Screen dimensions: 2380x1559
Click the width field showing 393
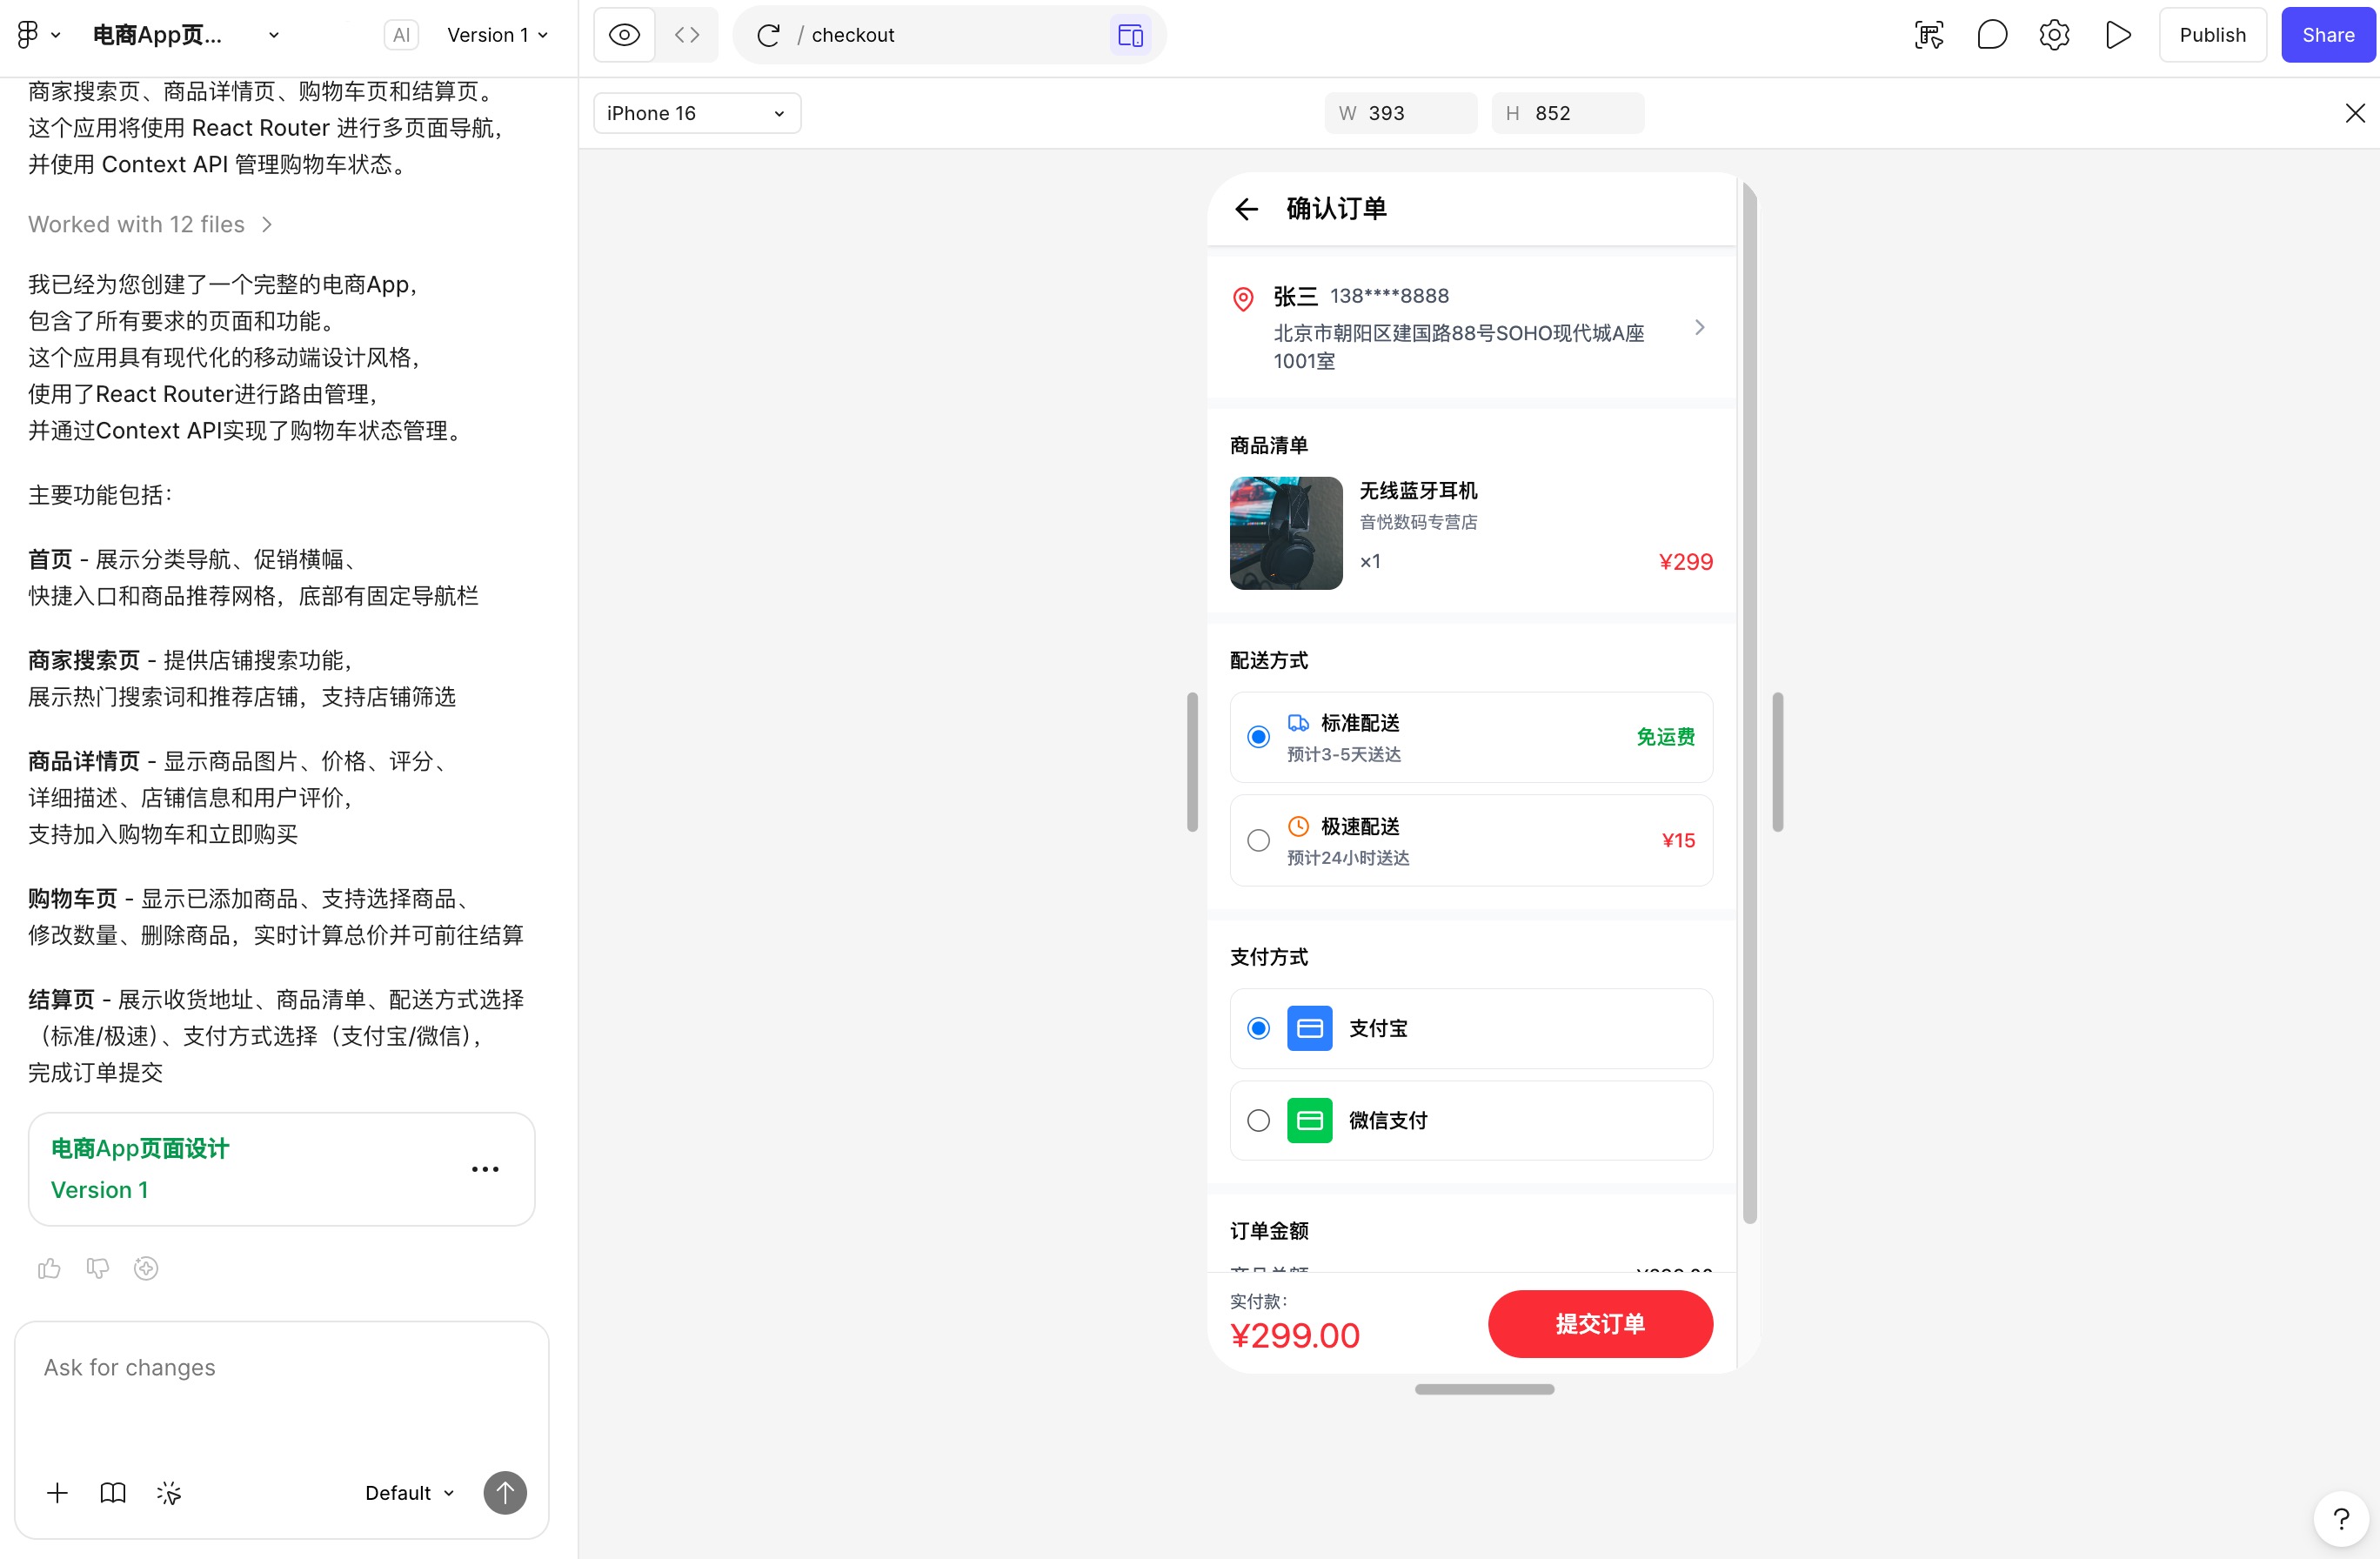[1400, 113]
